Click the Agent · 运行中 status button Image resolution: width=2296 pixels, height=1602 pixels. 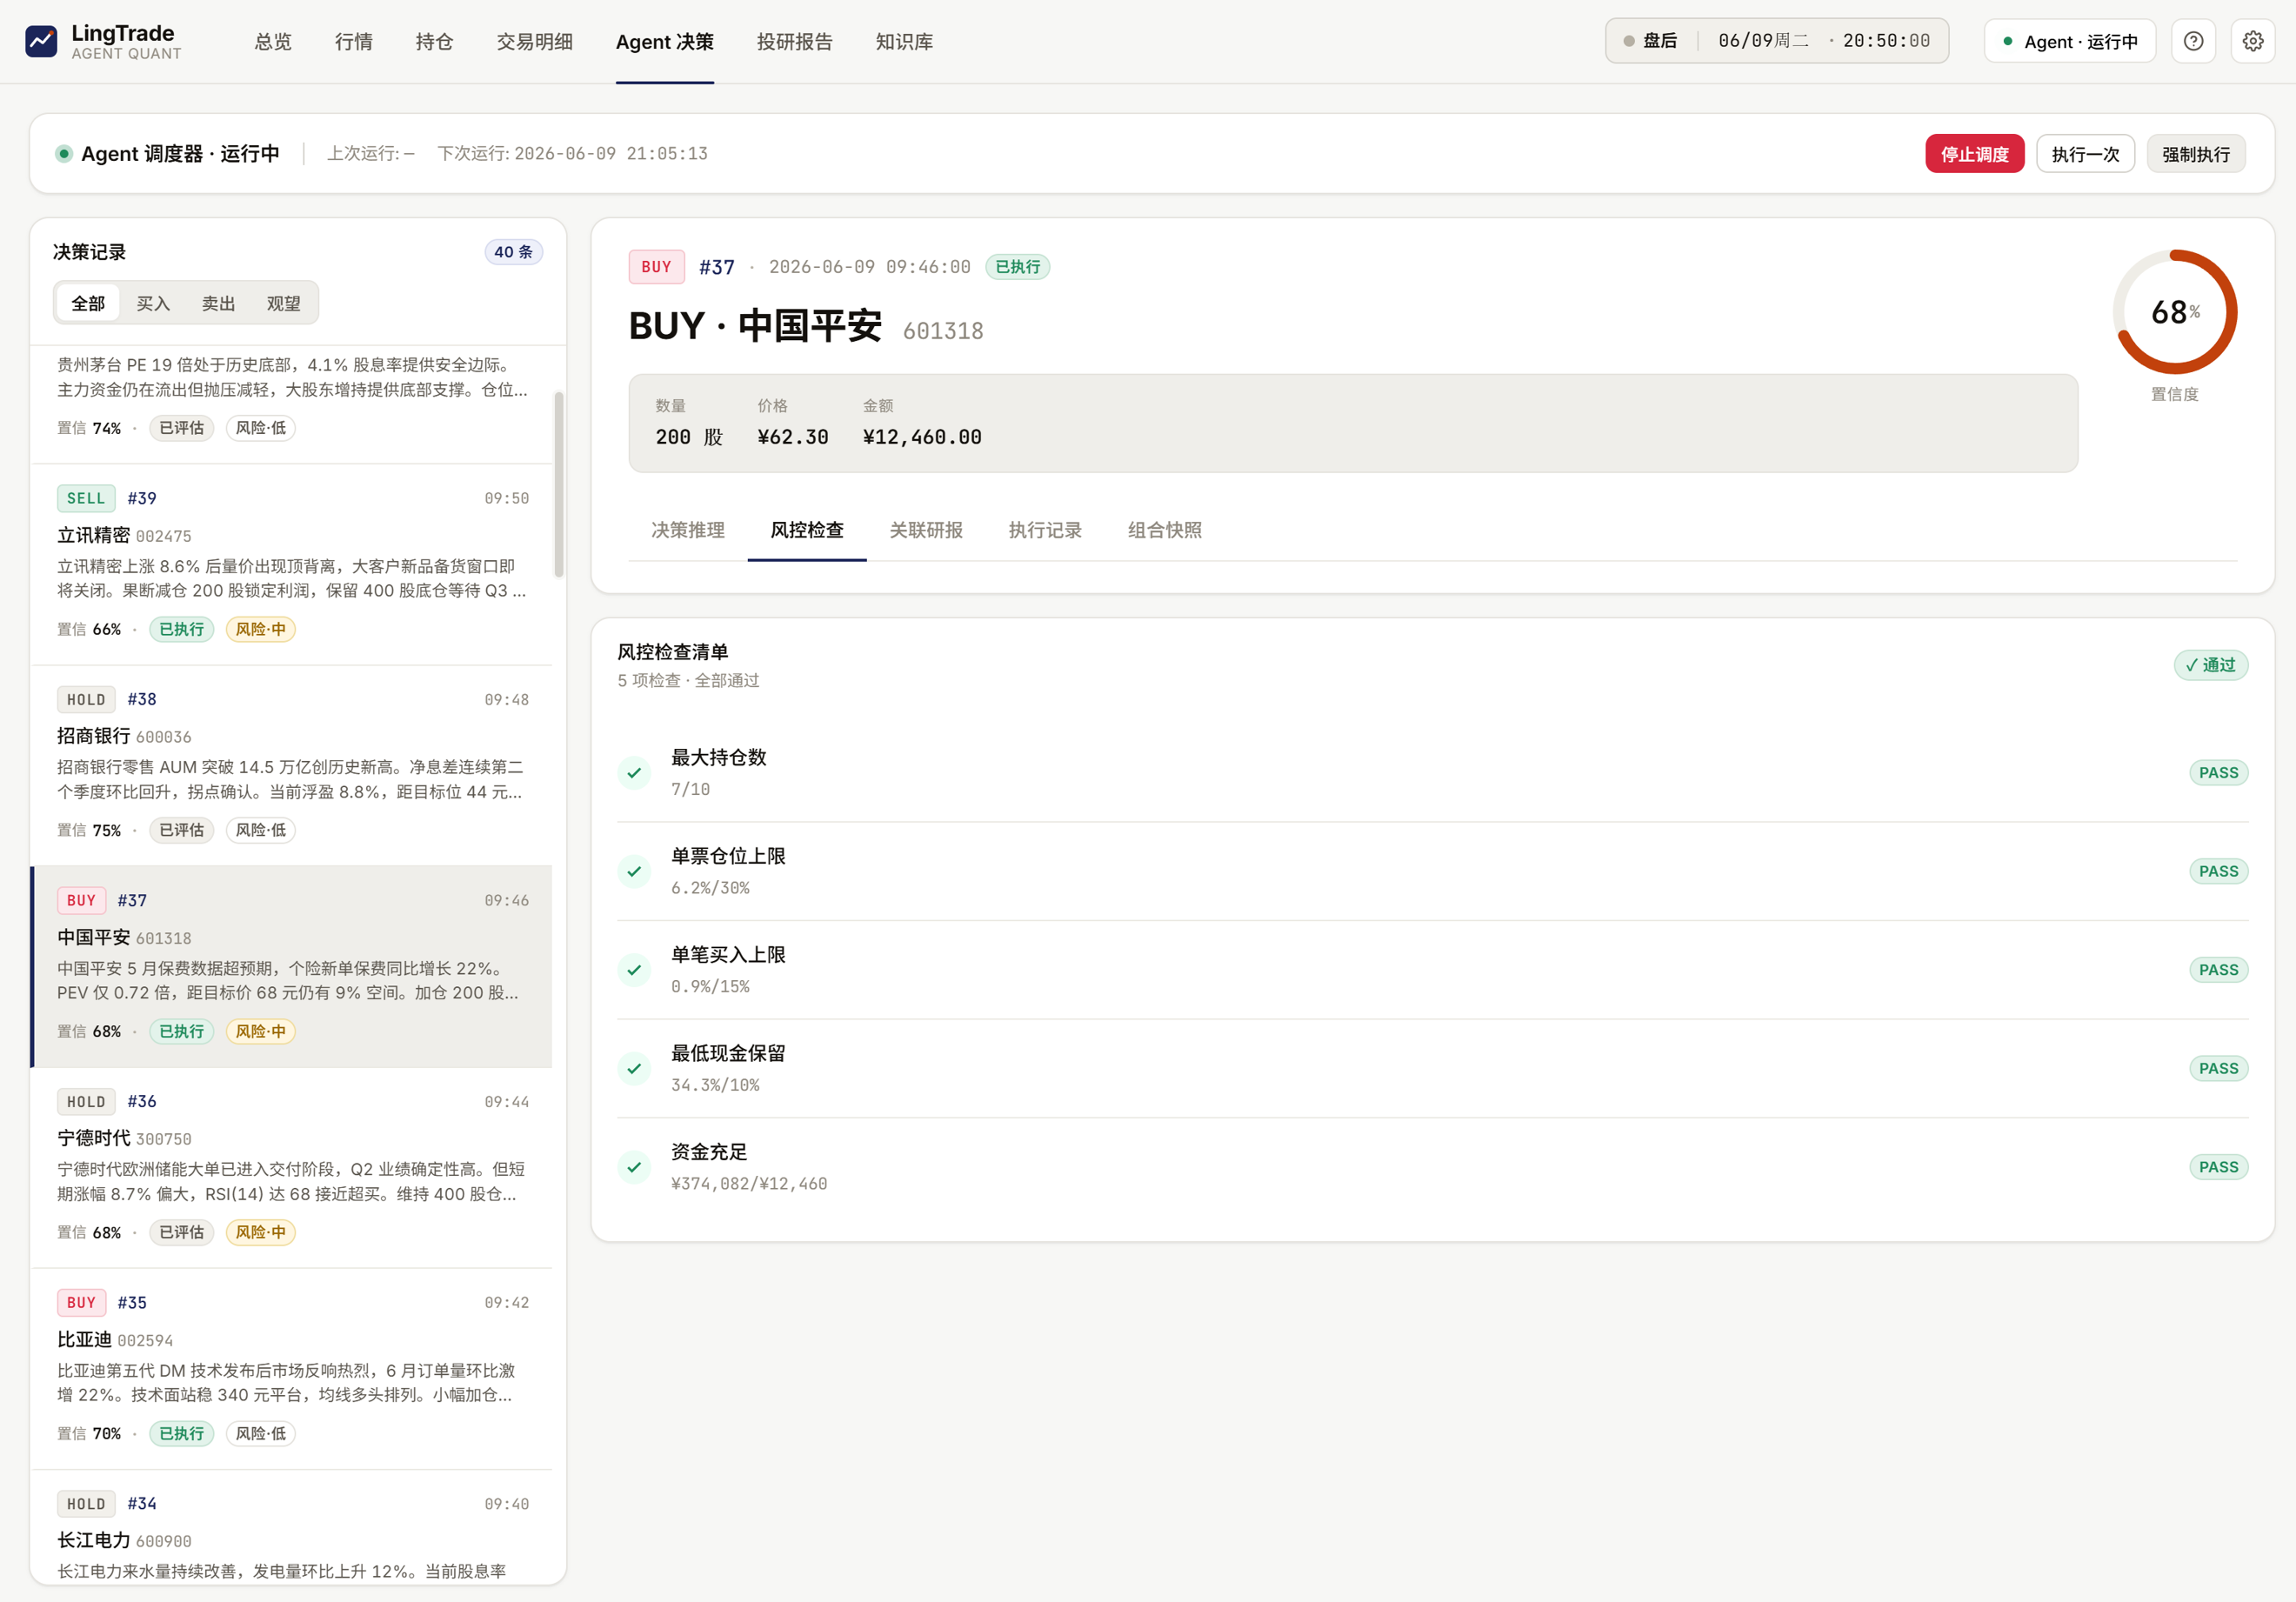pos(2070,41)
